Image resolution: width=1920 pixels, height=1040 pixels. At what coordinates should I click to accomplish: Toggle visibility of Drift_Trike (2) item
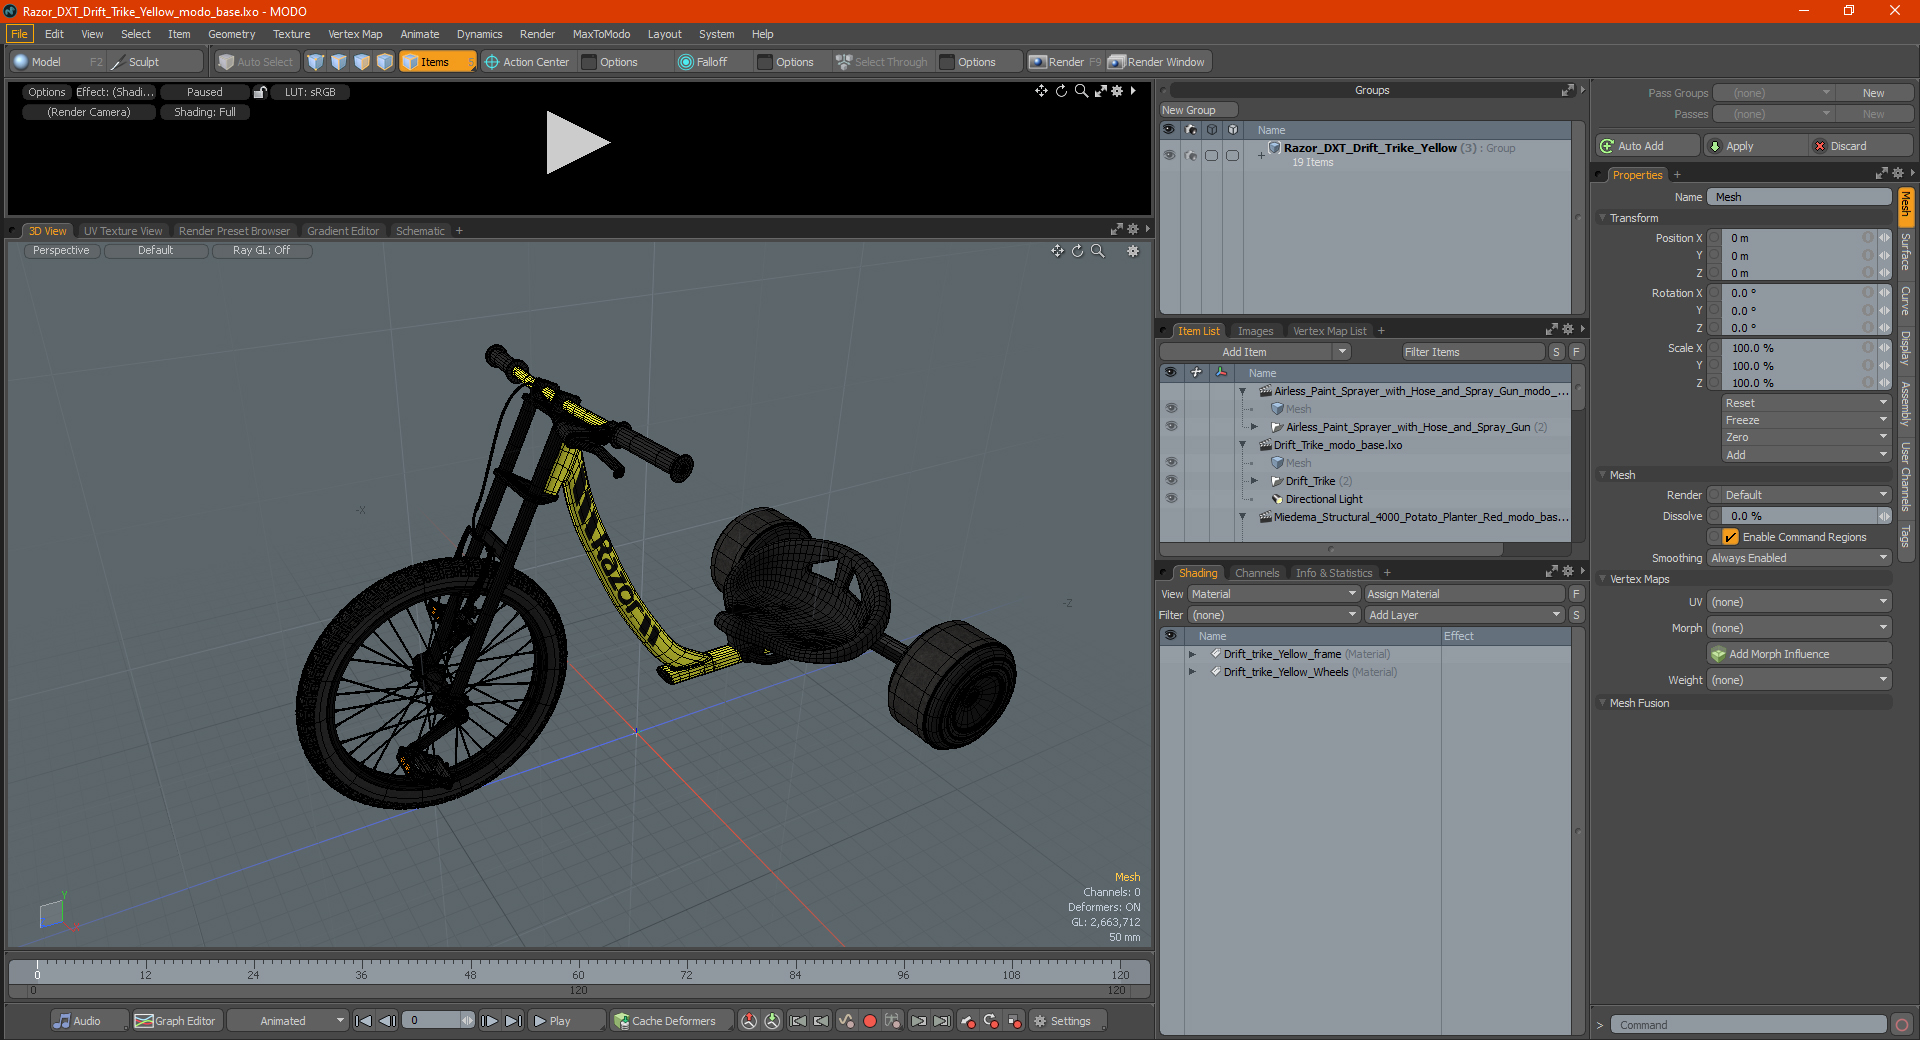1171,480
